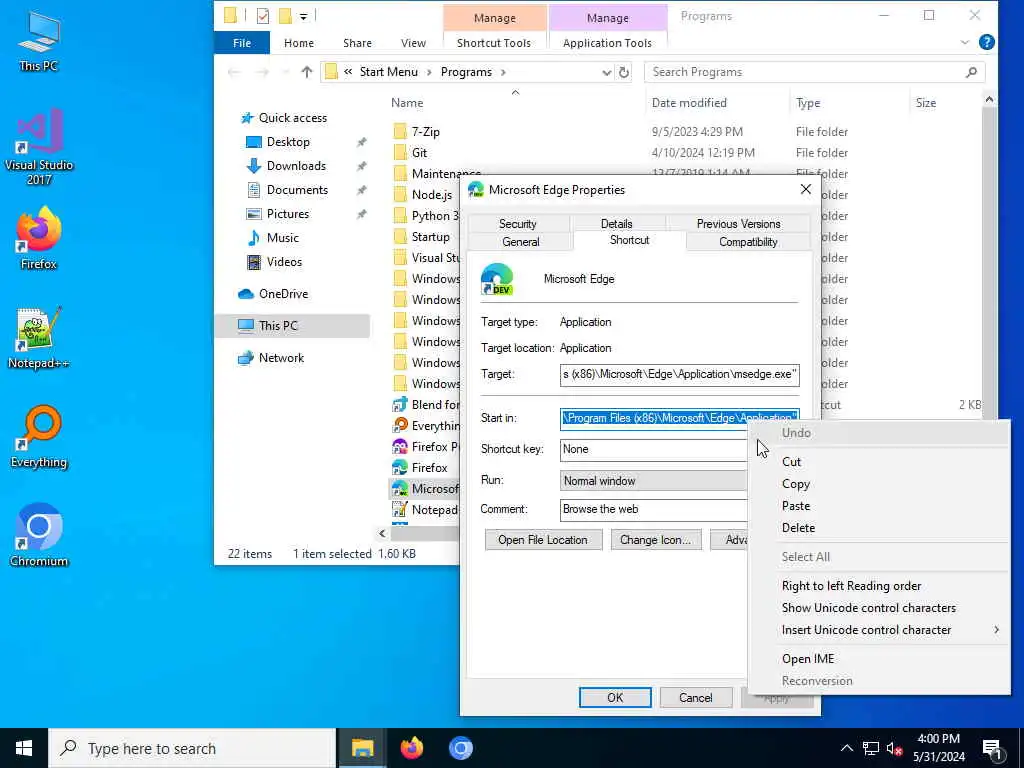The height and width of the screenshot is (768, 1024).
Task: Choose Copy from the context menu
Action: [x=878, y=484]
